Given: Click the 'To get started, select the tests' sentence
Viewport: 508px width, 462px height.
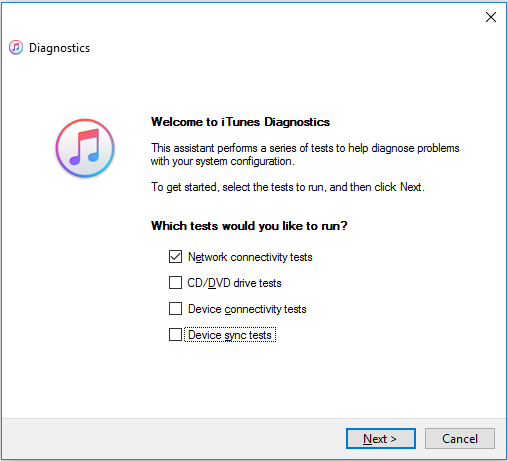Looking at the screenshot, I should coord(288,187).
